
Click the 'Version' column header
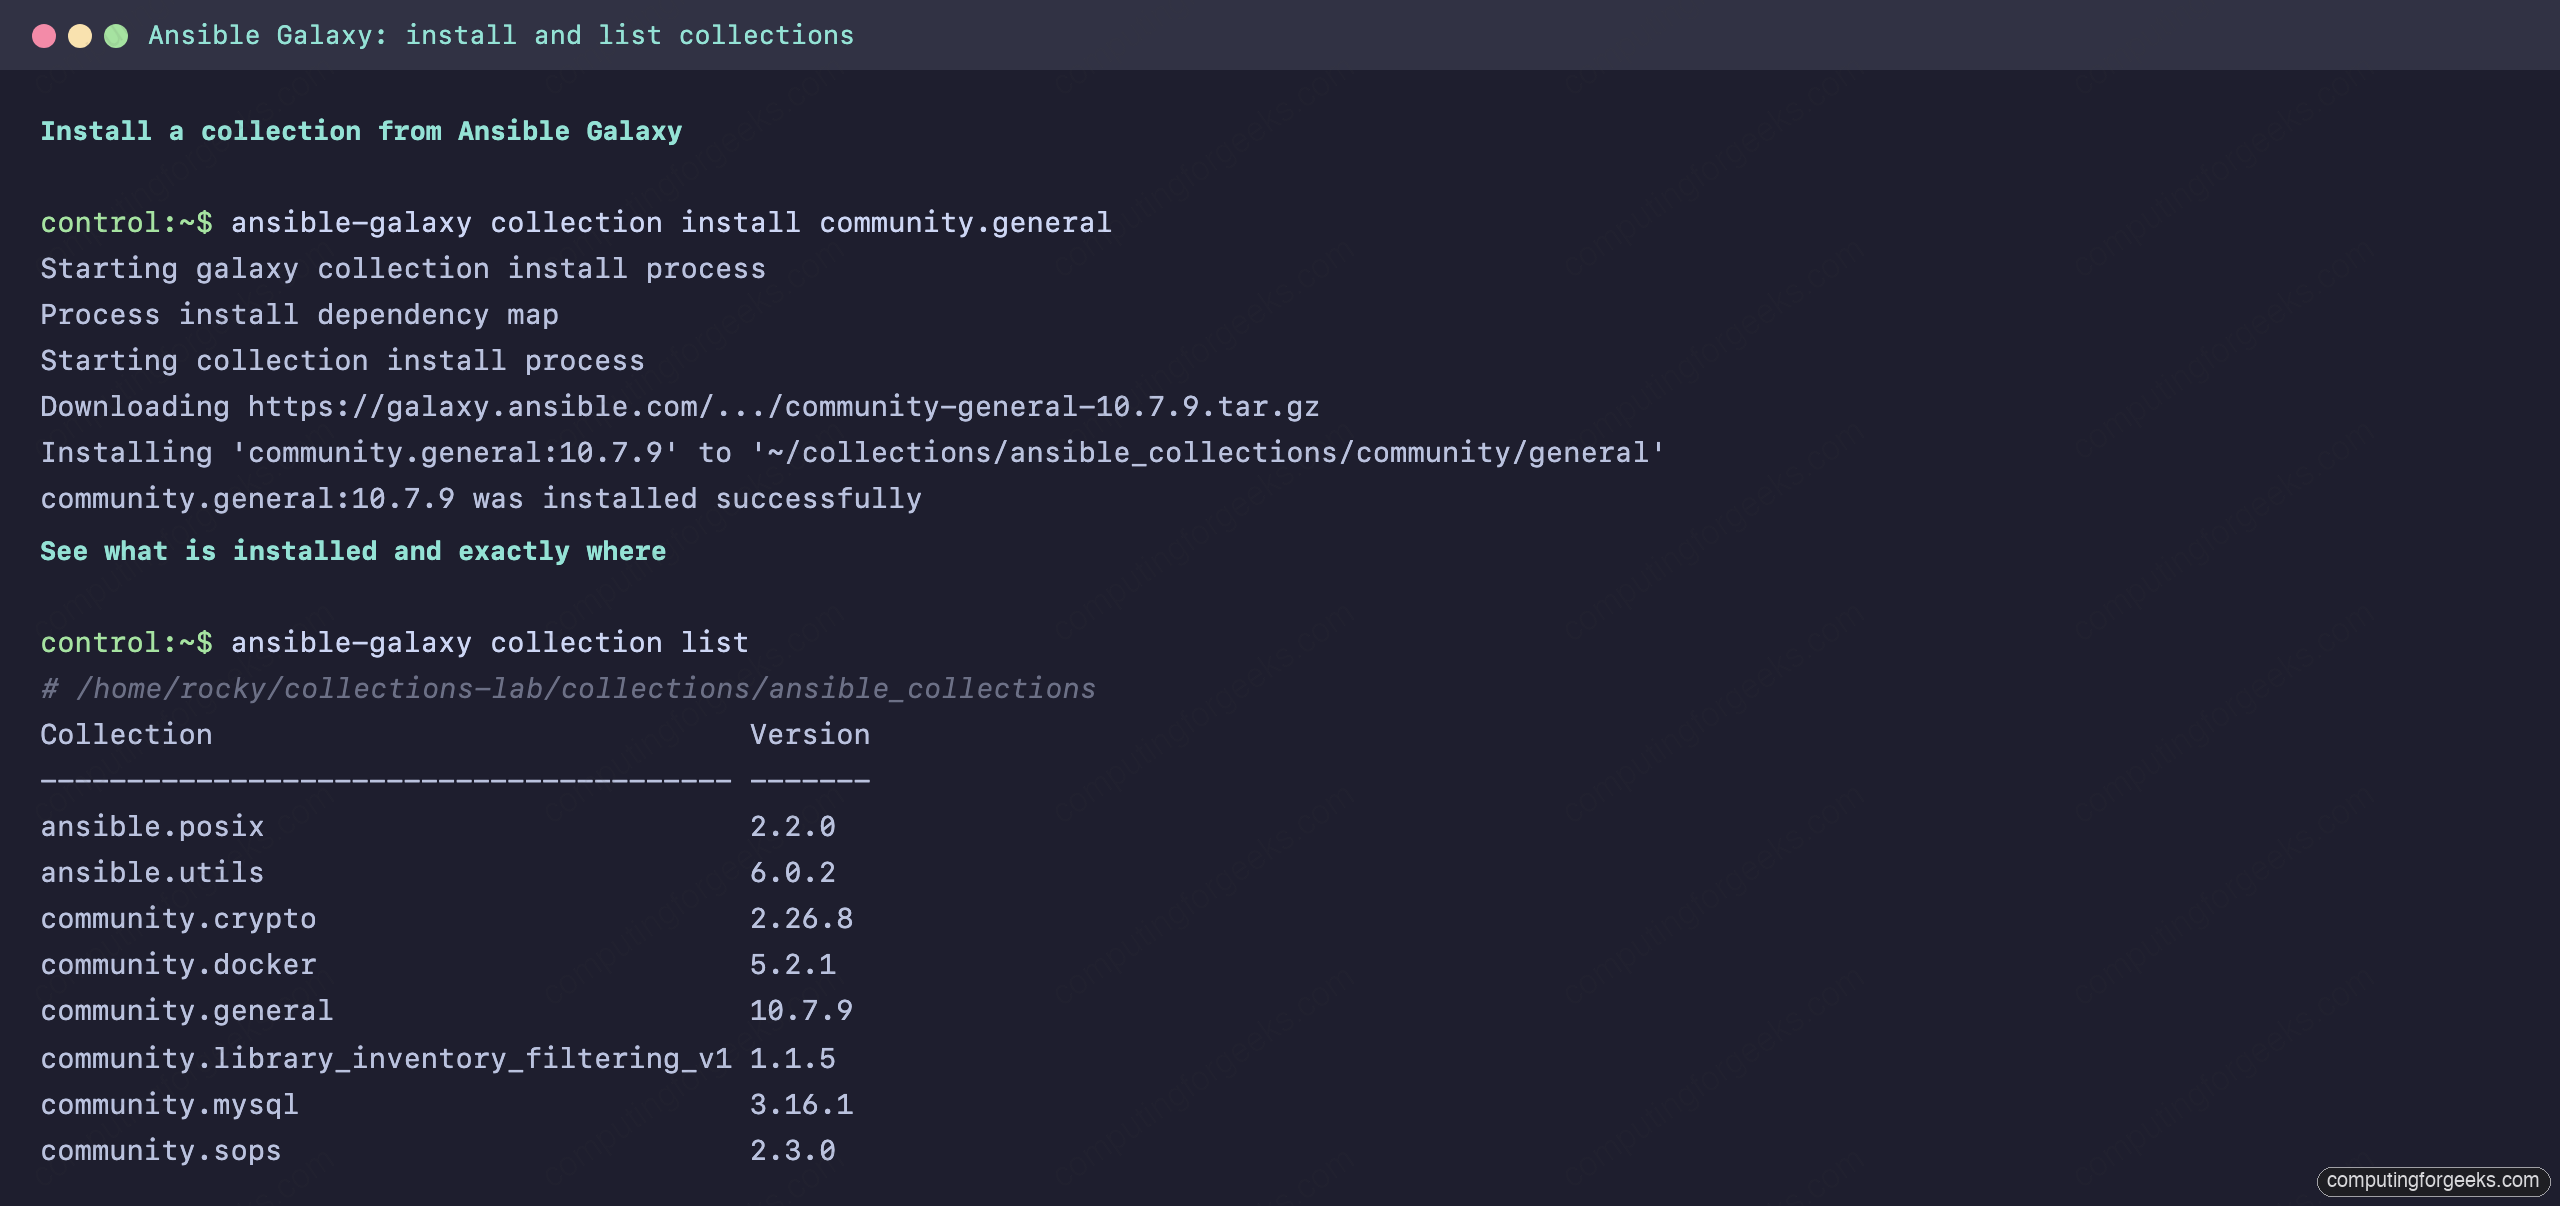click(x=810, y=735)
